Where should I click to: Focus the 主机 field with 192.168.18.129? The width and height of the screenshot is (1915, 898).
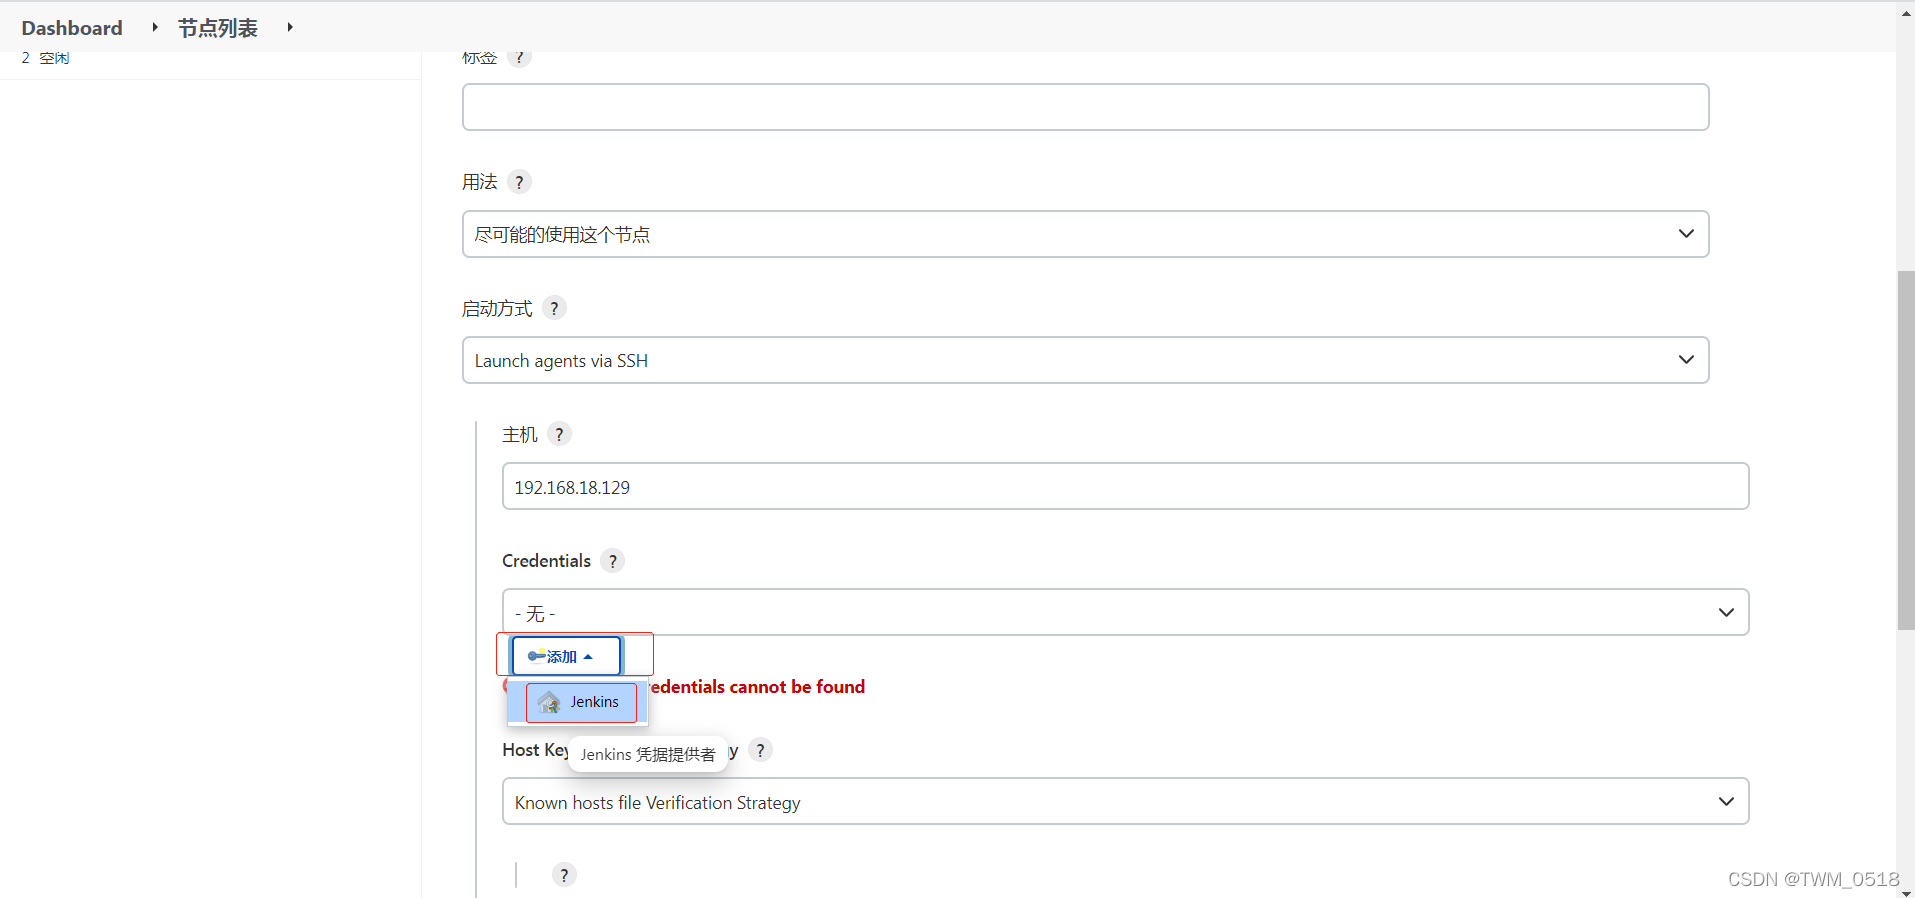1125,486
